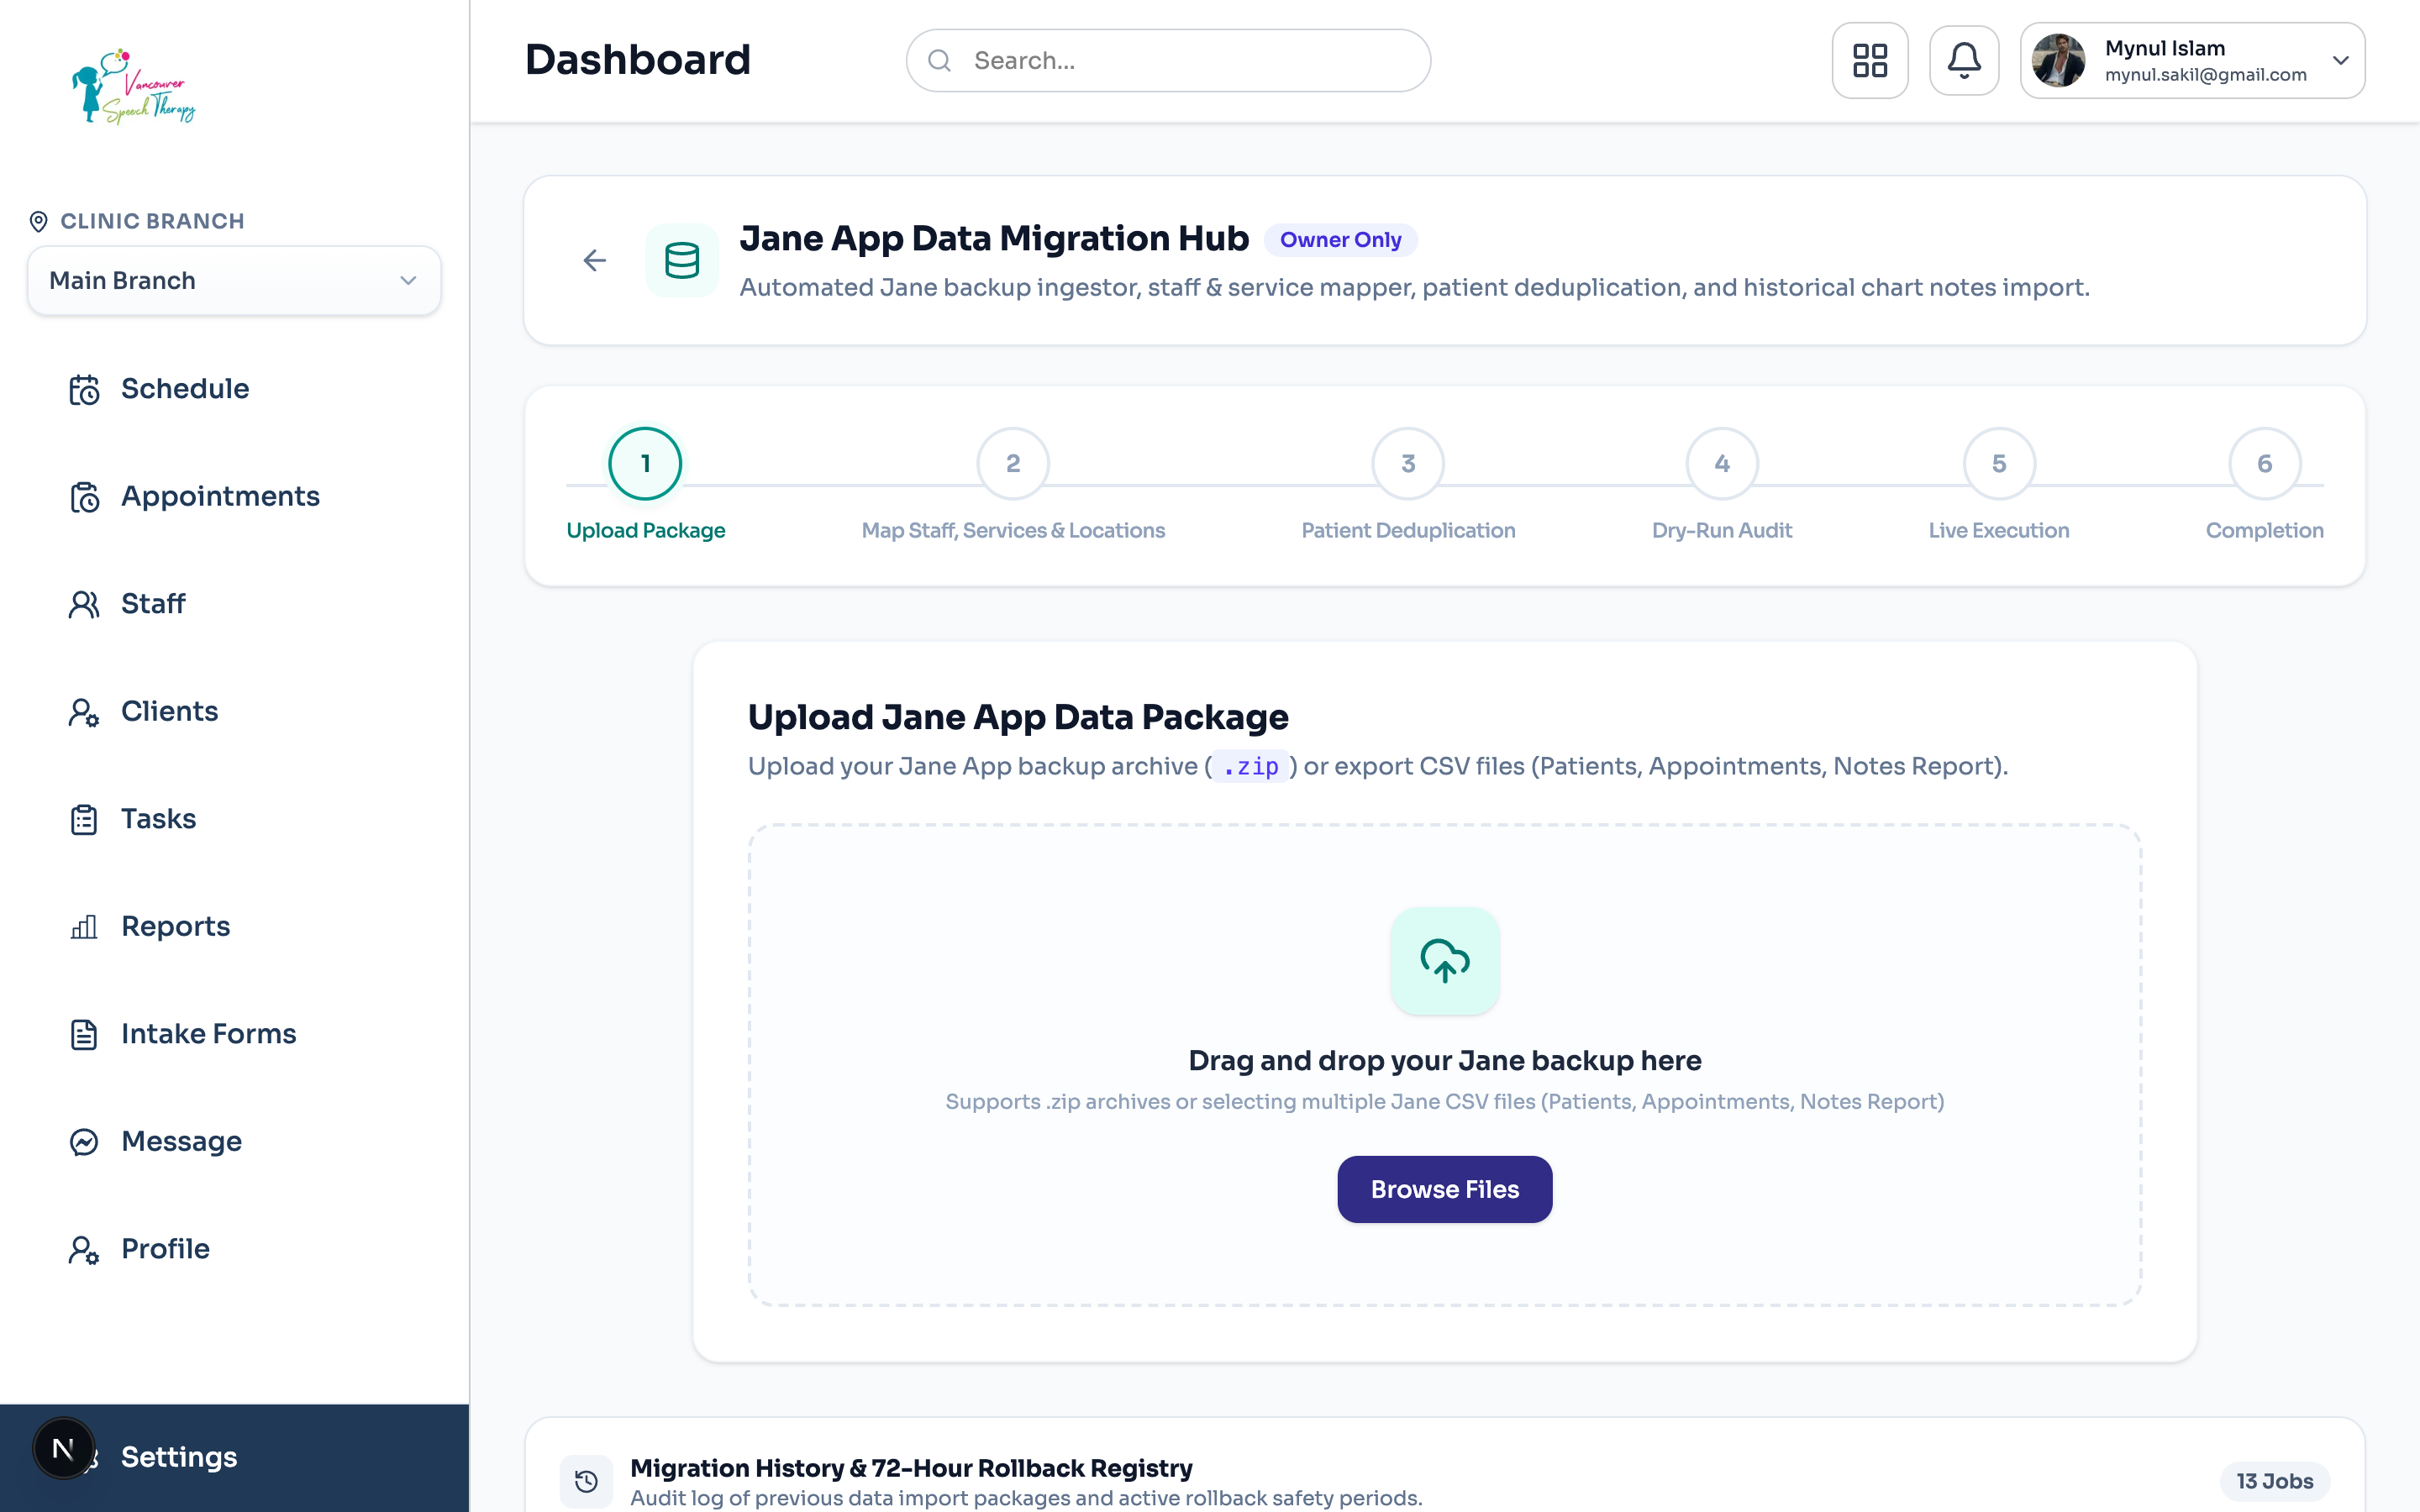Go back using the left arrow
Viewport: 2420px width, 1512px height.
pos(594,261)
